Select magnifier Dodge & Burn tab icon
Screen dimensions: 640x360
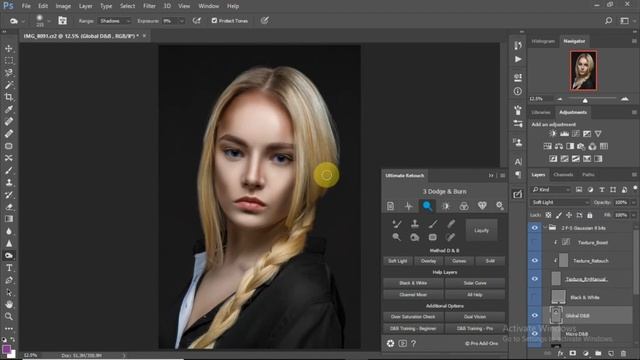[x=427, y=206]
